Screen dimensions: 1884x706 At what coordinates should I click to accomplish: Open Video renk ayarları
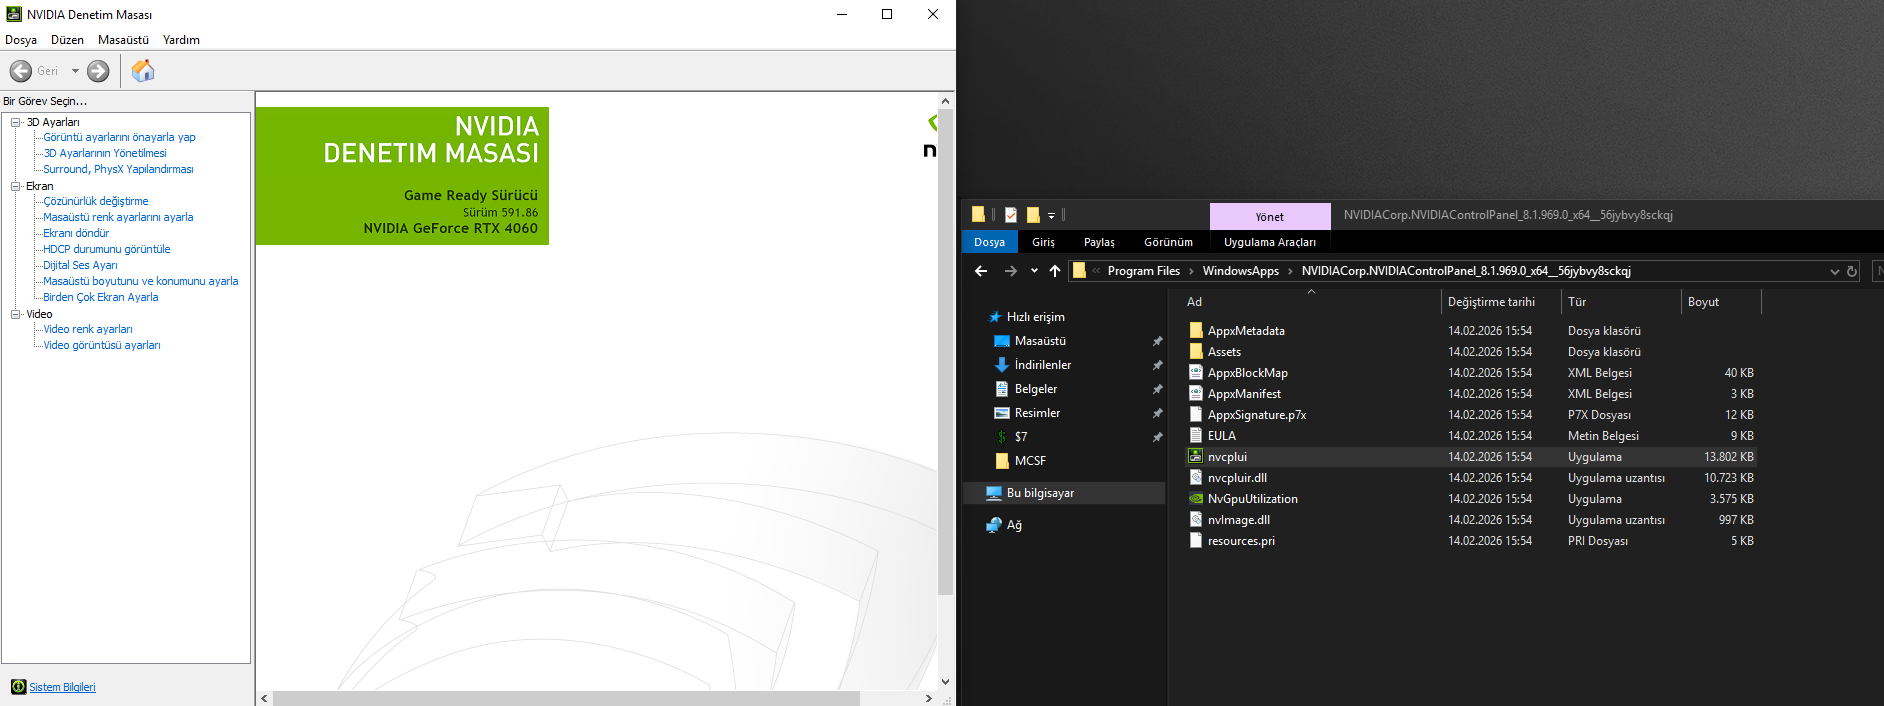click(87, 329)
